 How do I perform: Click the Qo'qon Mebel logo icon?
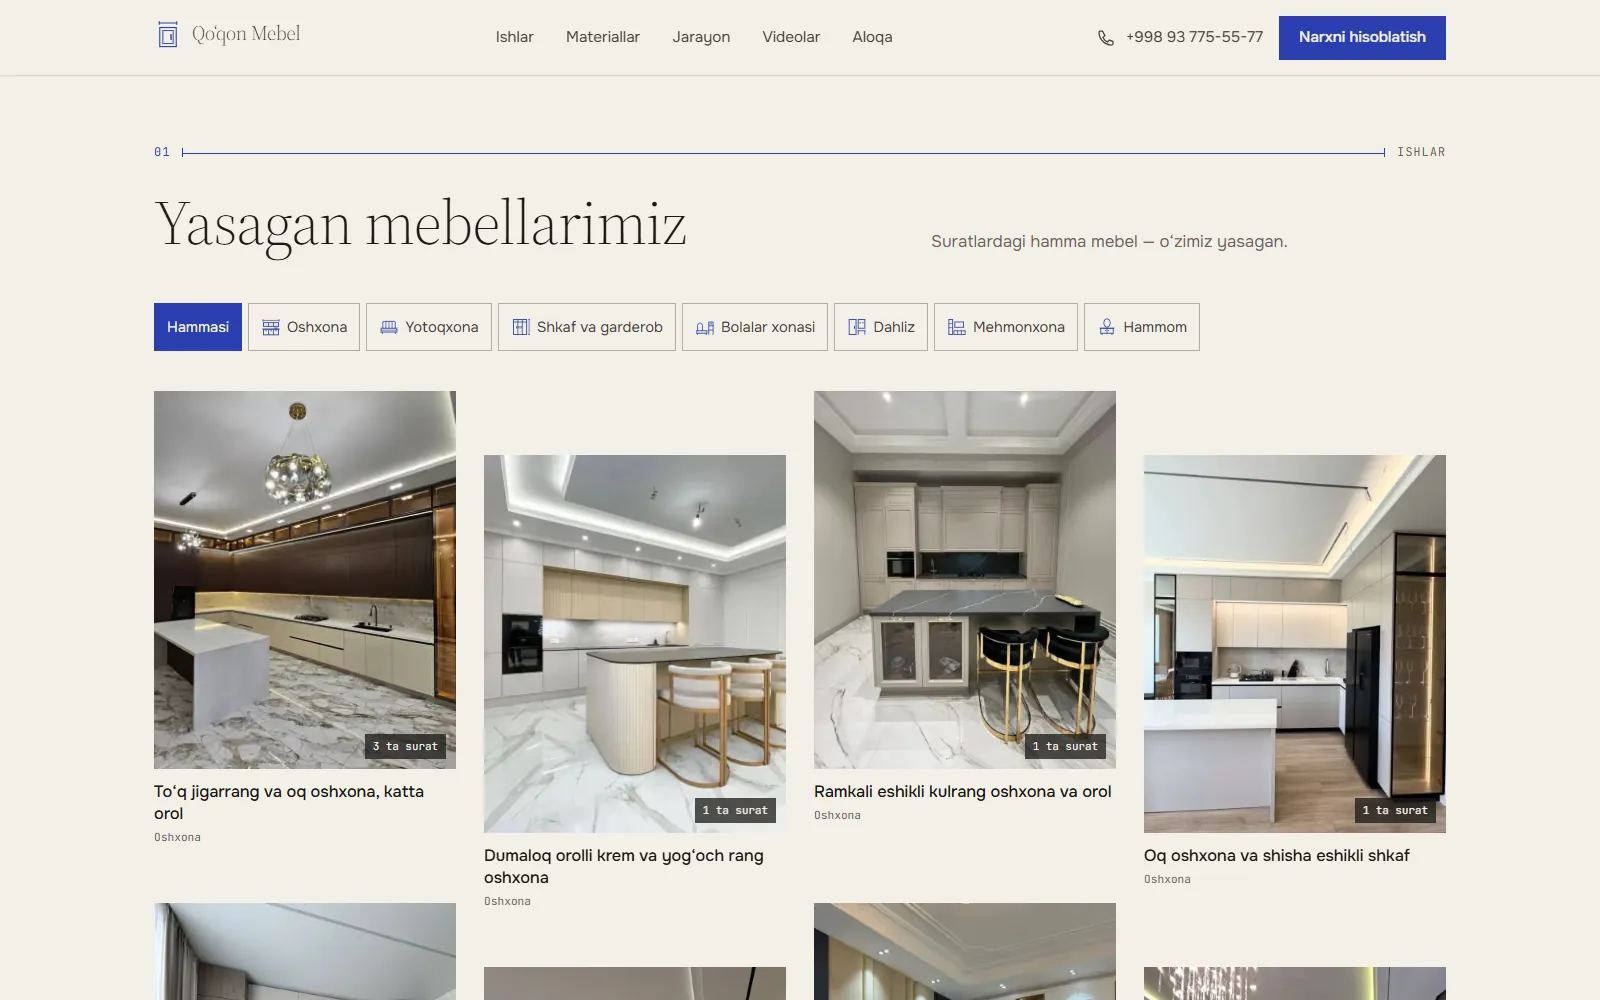click(168, 35)
